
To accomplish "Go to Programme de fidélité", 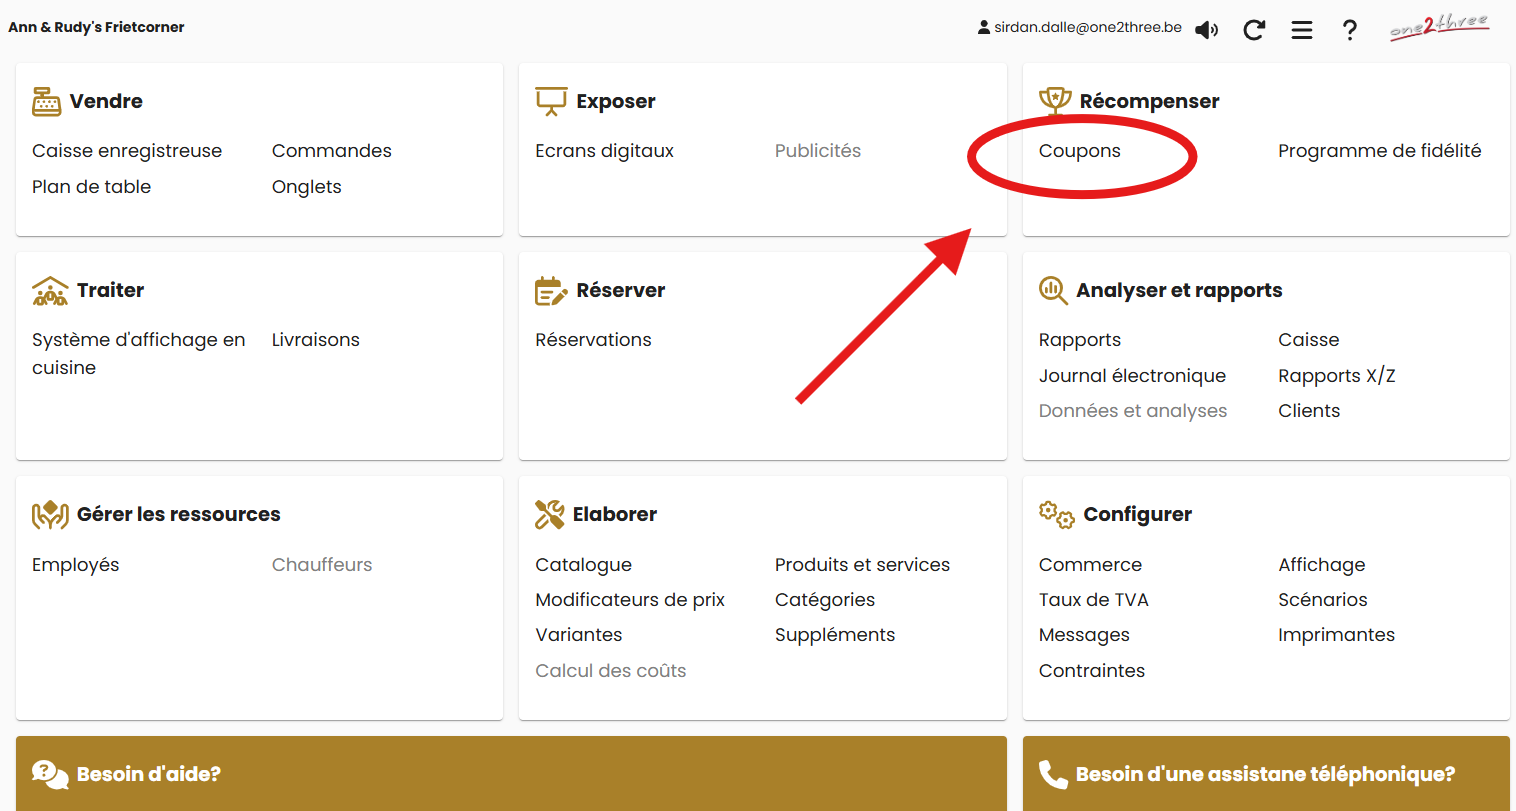I will click(x=1379, y=151).
